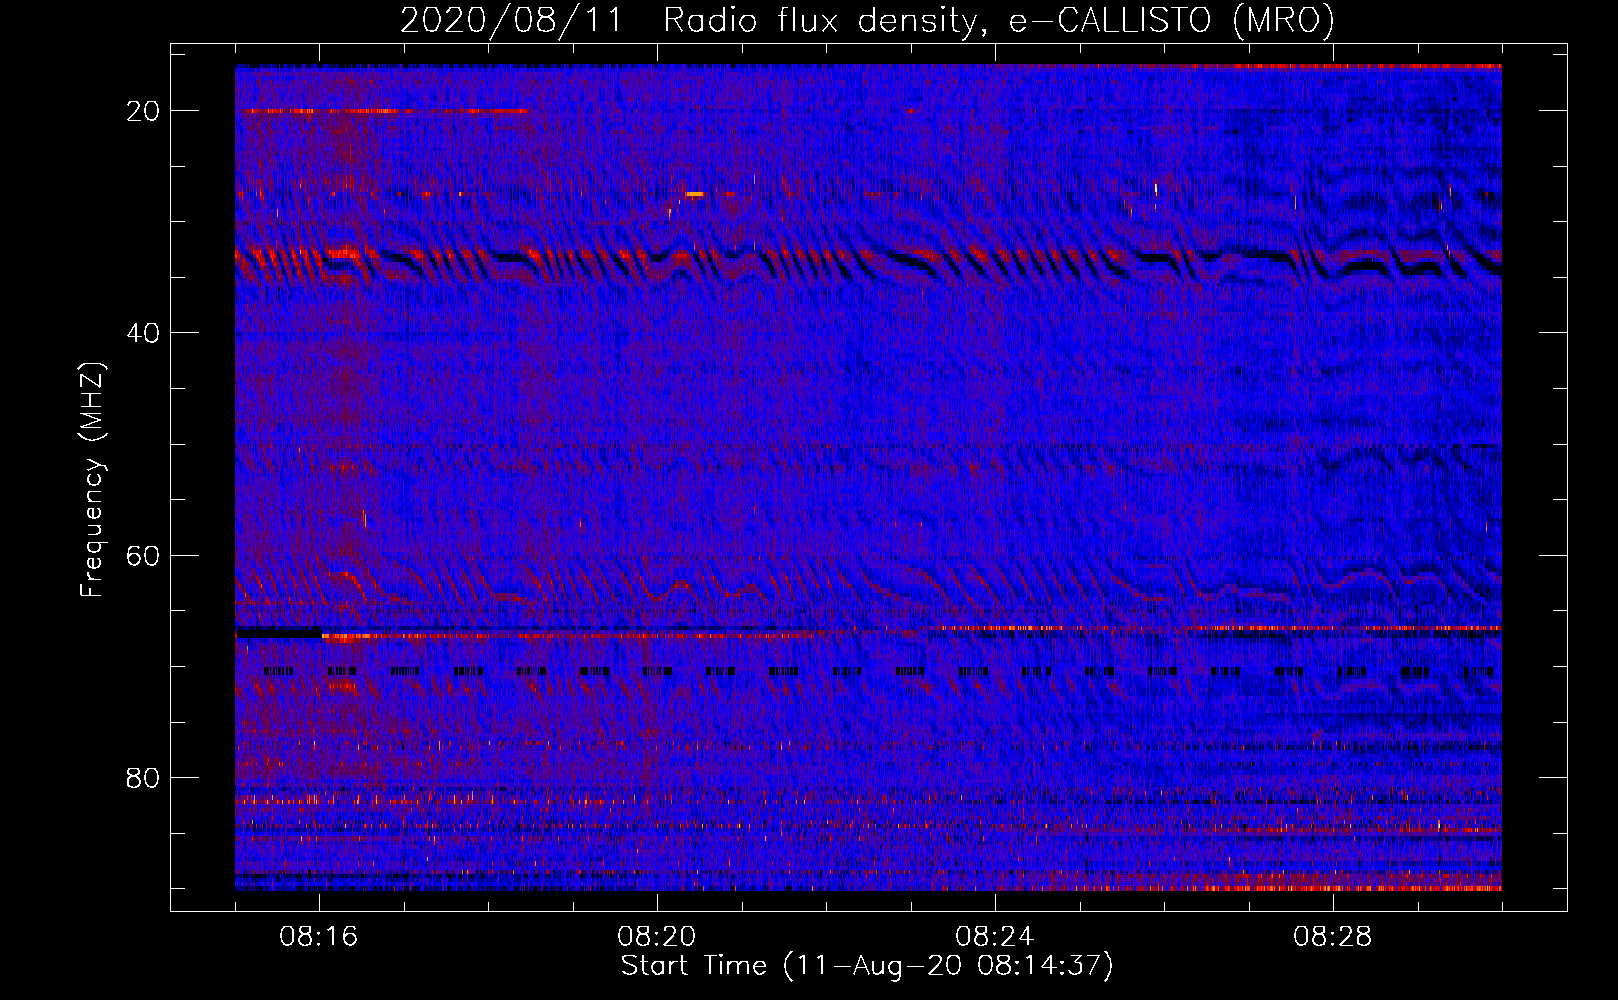This screenshot has width=1618, height=1000.
Task: Click the 'Frequency (MHZ)' y-axis label
Action: point(92,480)
